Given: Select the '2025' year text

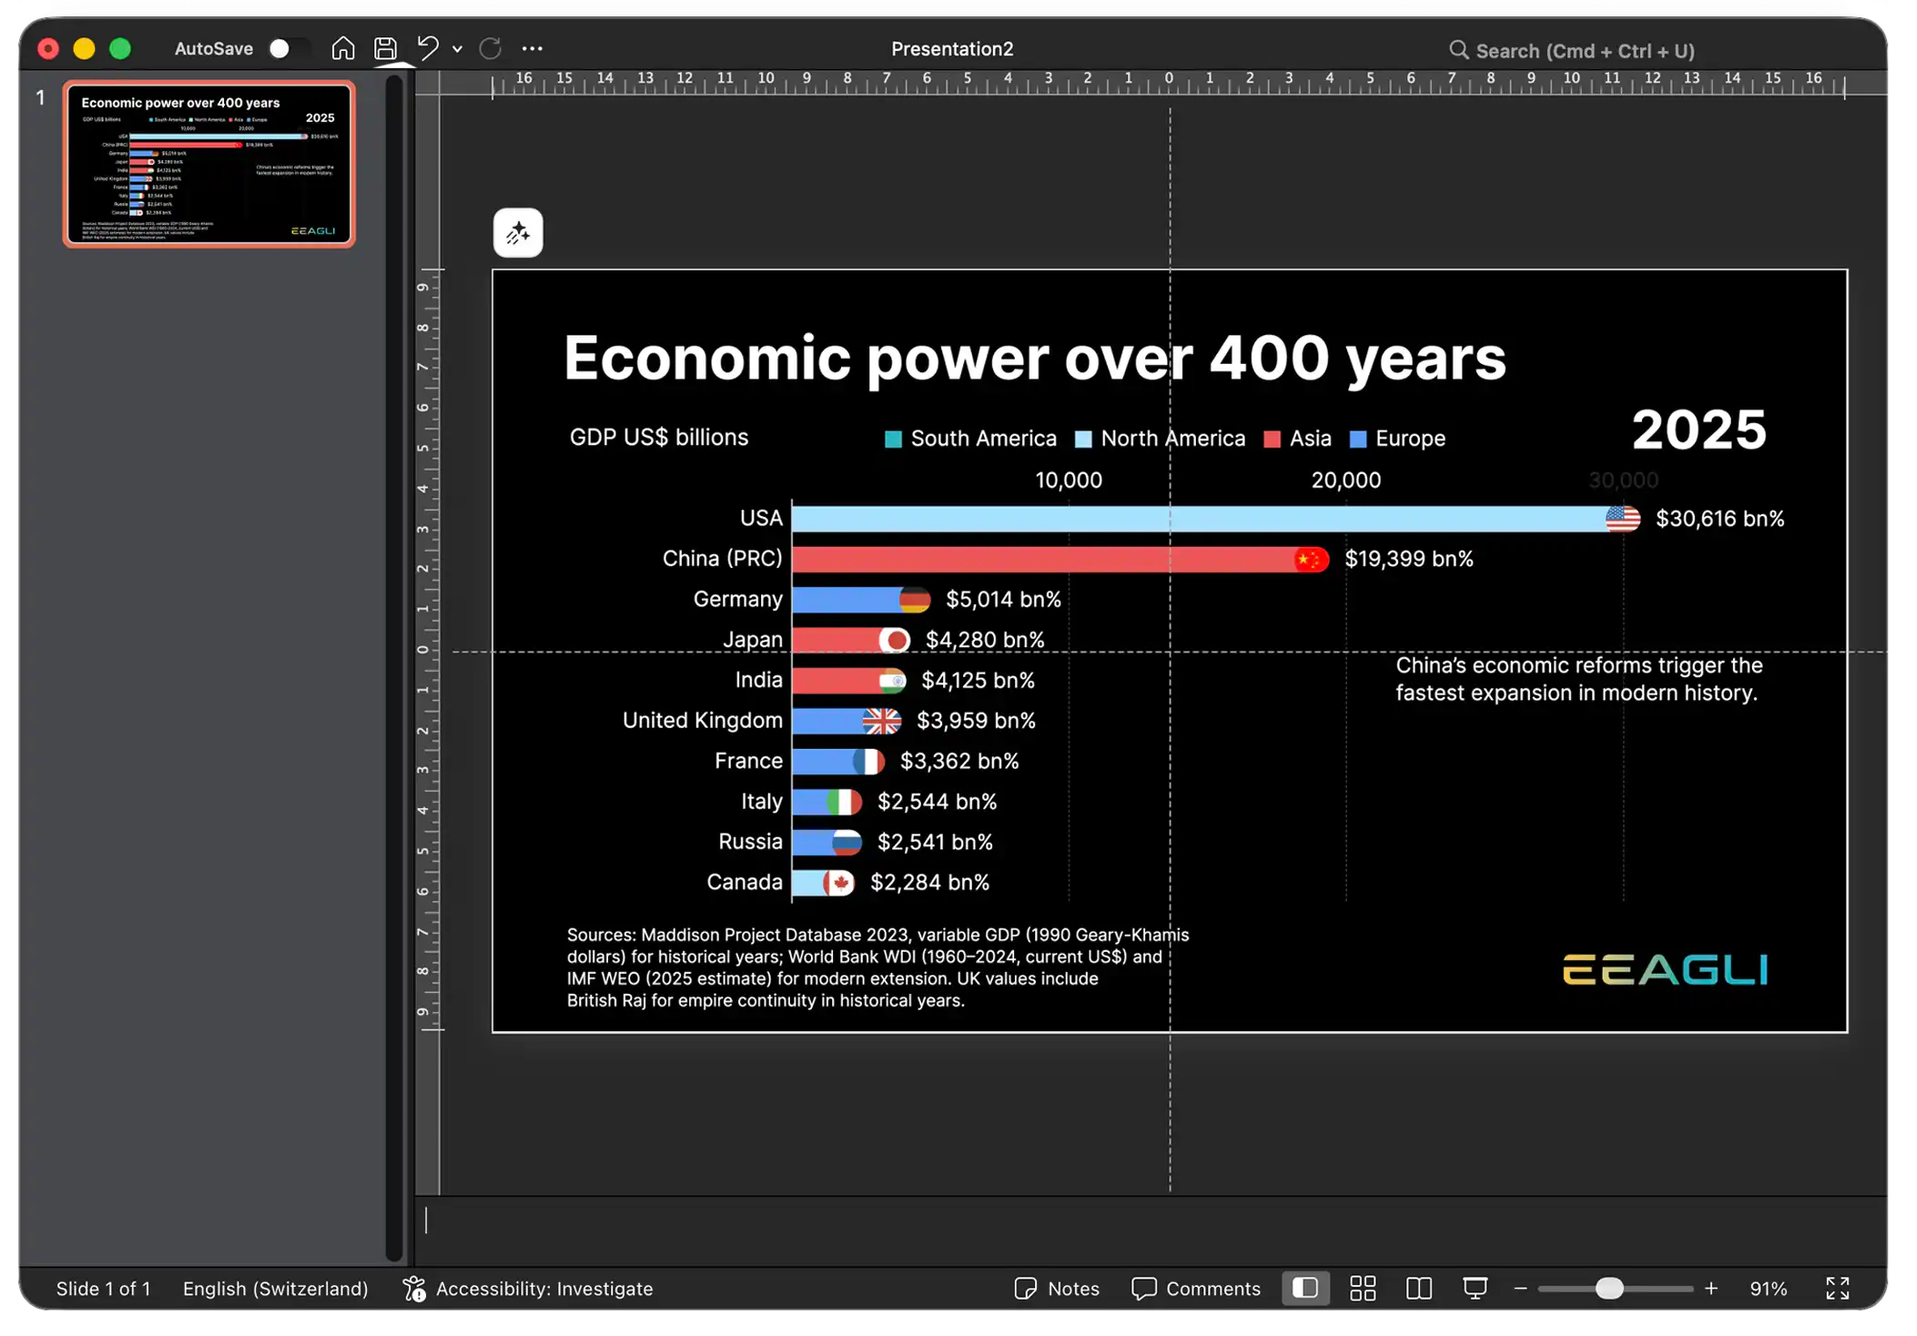Looking at the screenshot, I should (1699, 430).
